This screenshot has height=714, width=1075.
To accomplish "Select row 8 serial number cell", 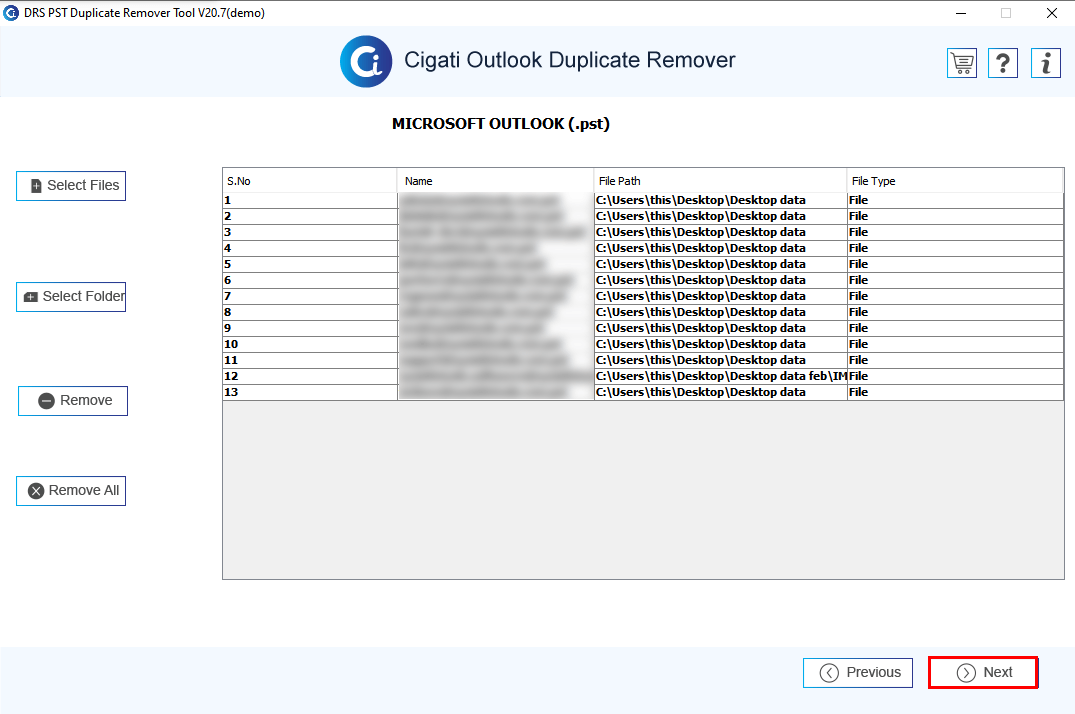I will (310, 312).
